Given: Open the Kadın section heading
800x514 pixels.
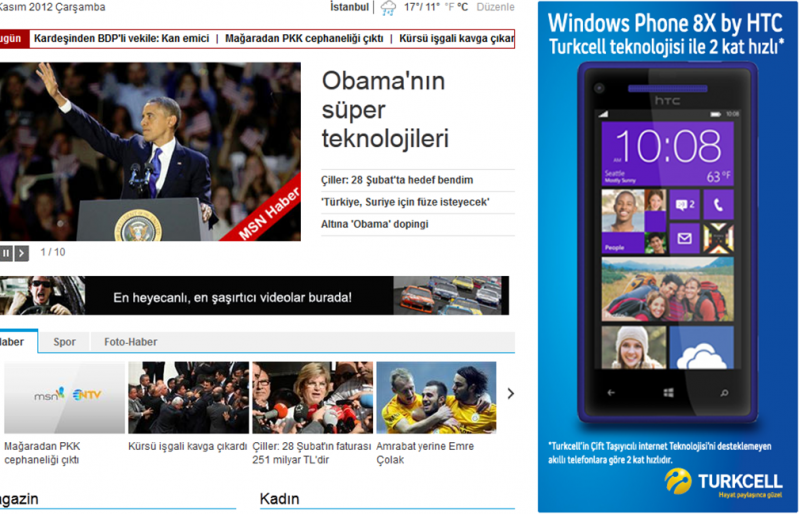Looking at the screenshot, I should (x=280, y=499).
